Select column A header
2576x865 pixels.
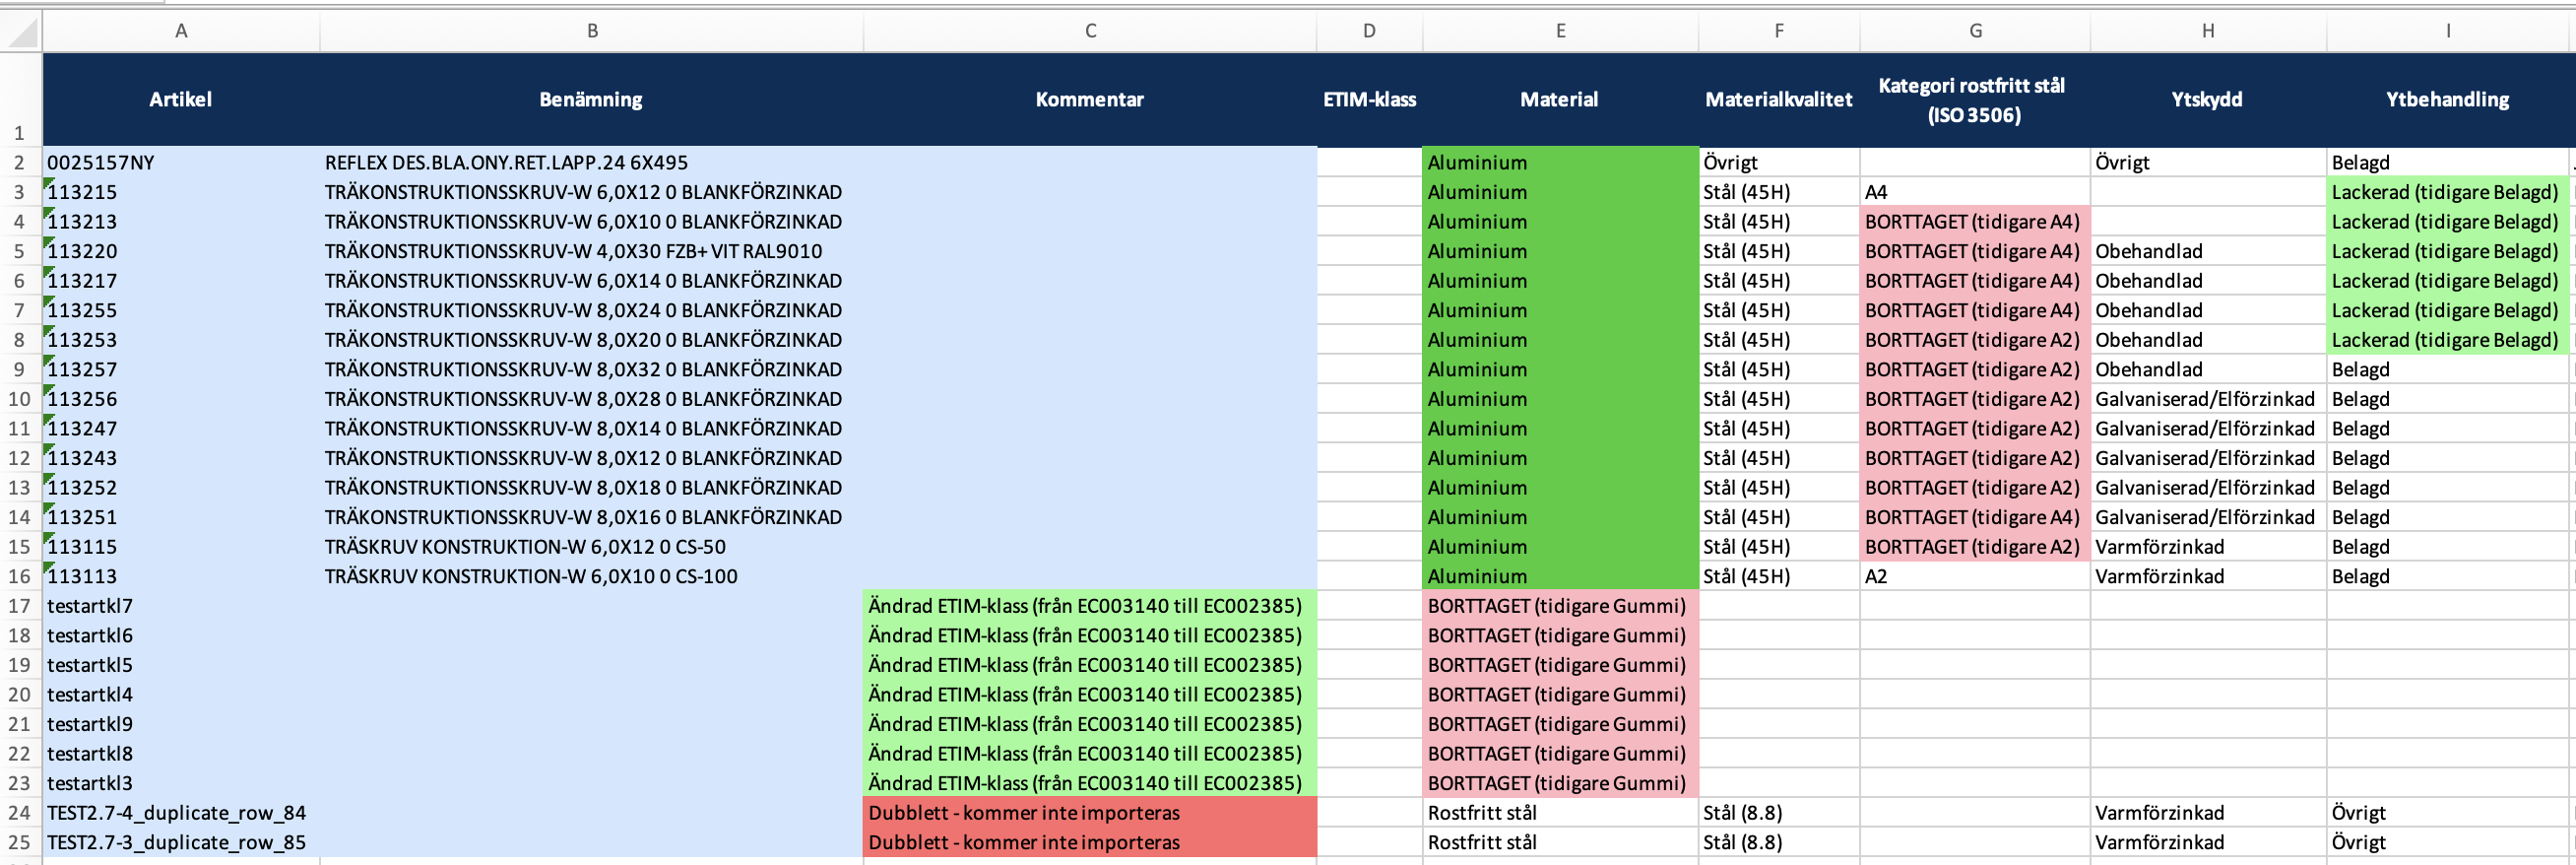(181, 31)
